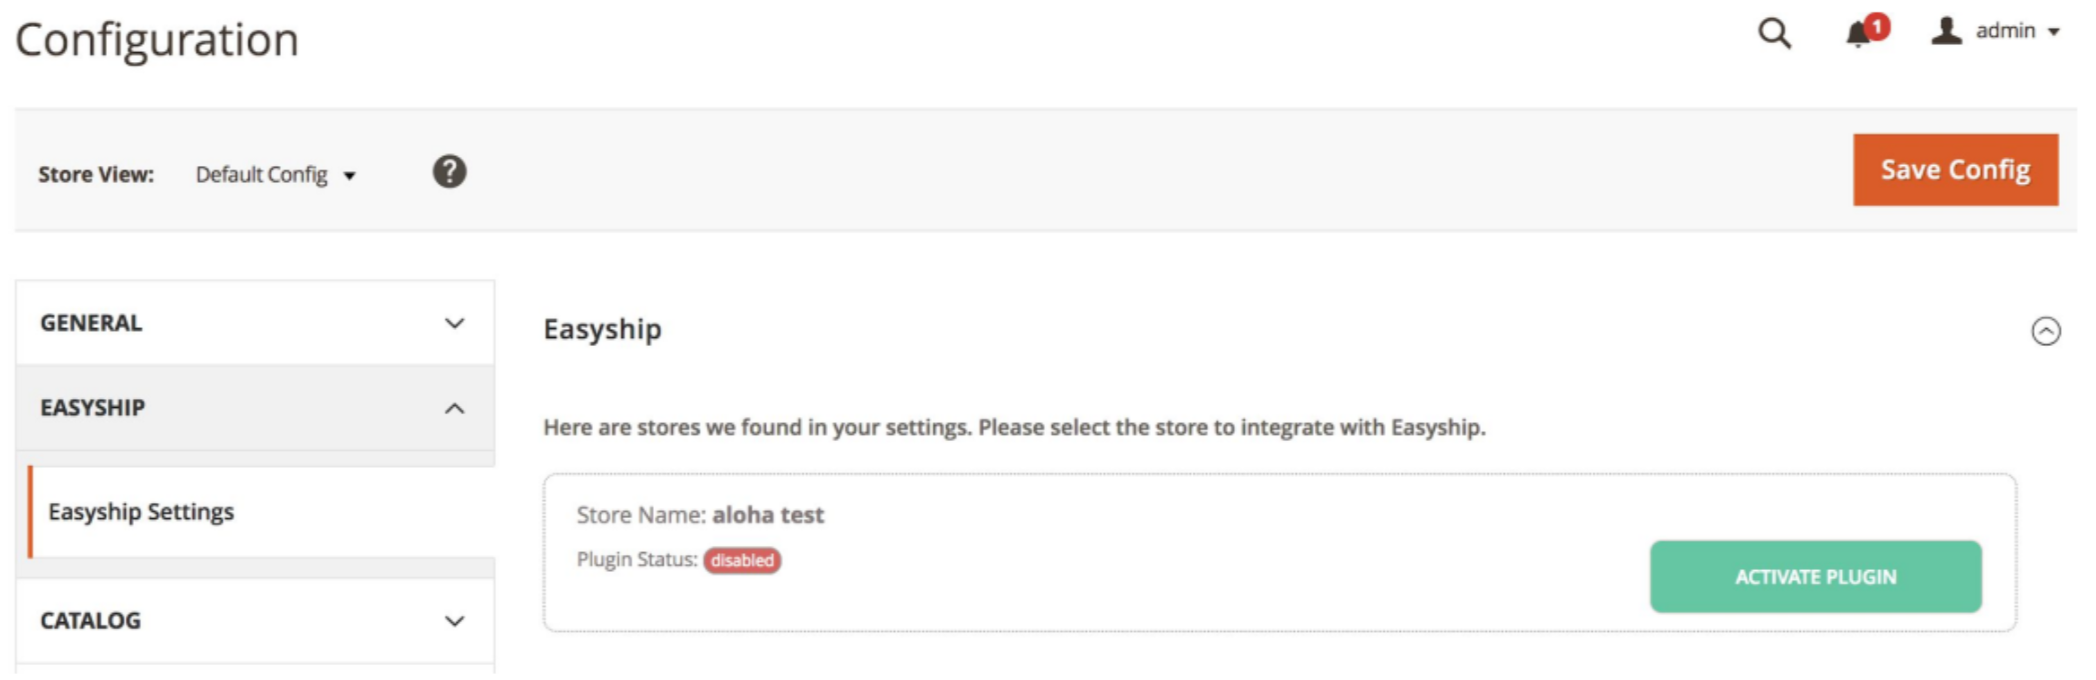Click the admin user avatar icon
This screenshot has width=2096, height=680.
click(1946, 31)
